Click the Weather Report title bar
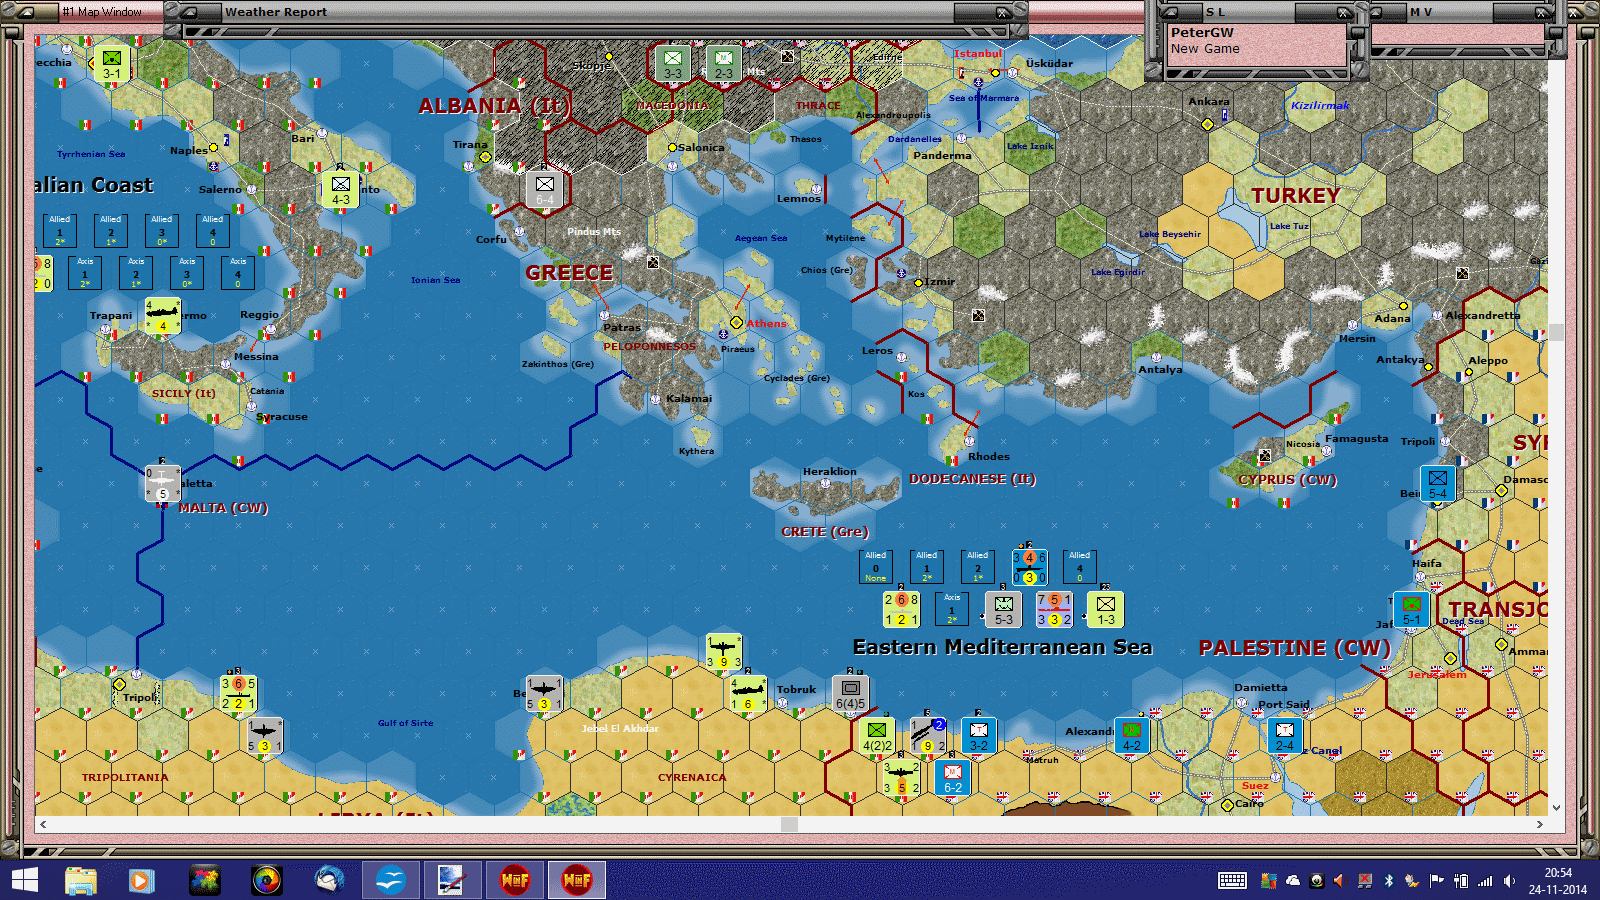This screenshot has width=1600, height=900. (x=590, y=12)
